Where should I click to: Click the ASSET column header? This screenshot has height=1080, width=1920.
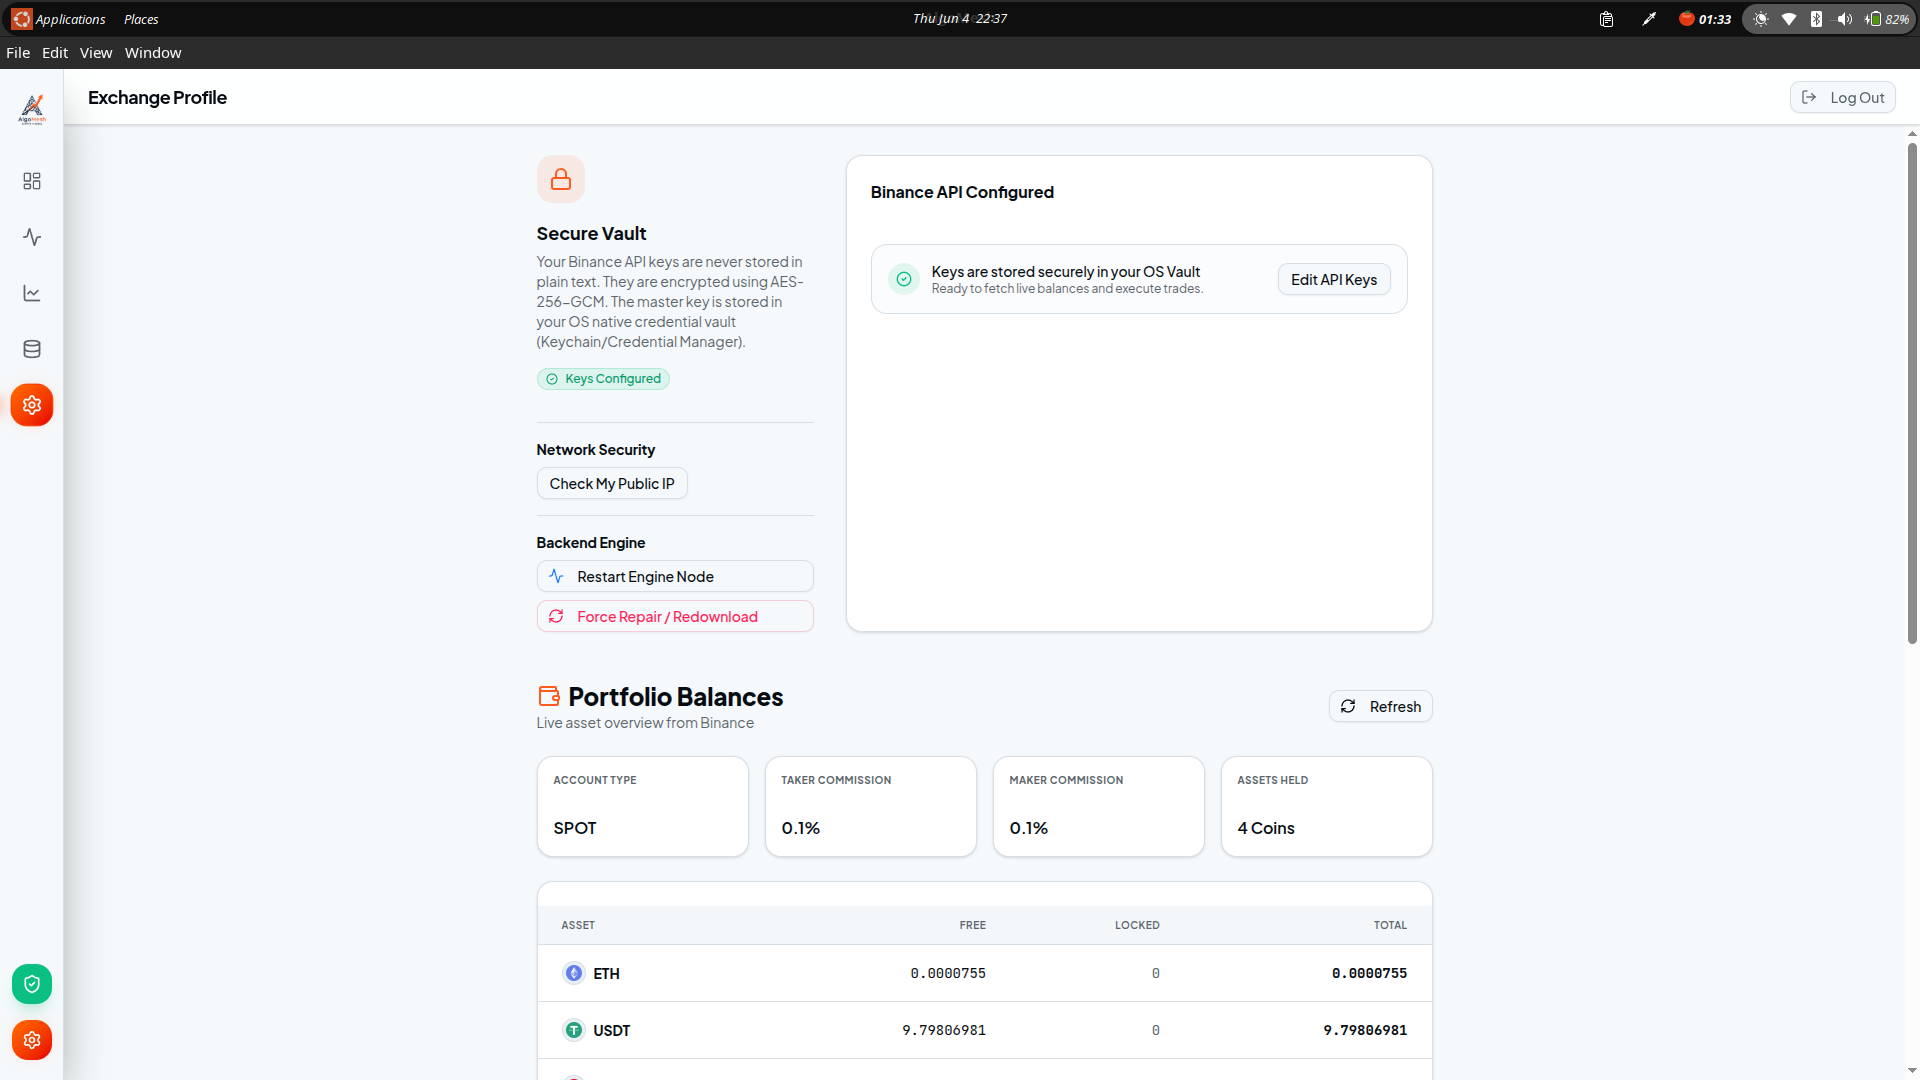(578, 926)
